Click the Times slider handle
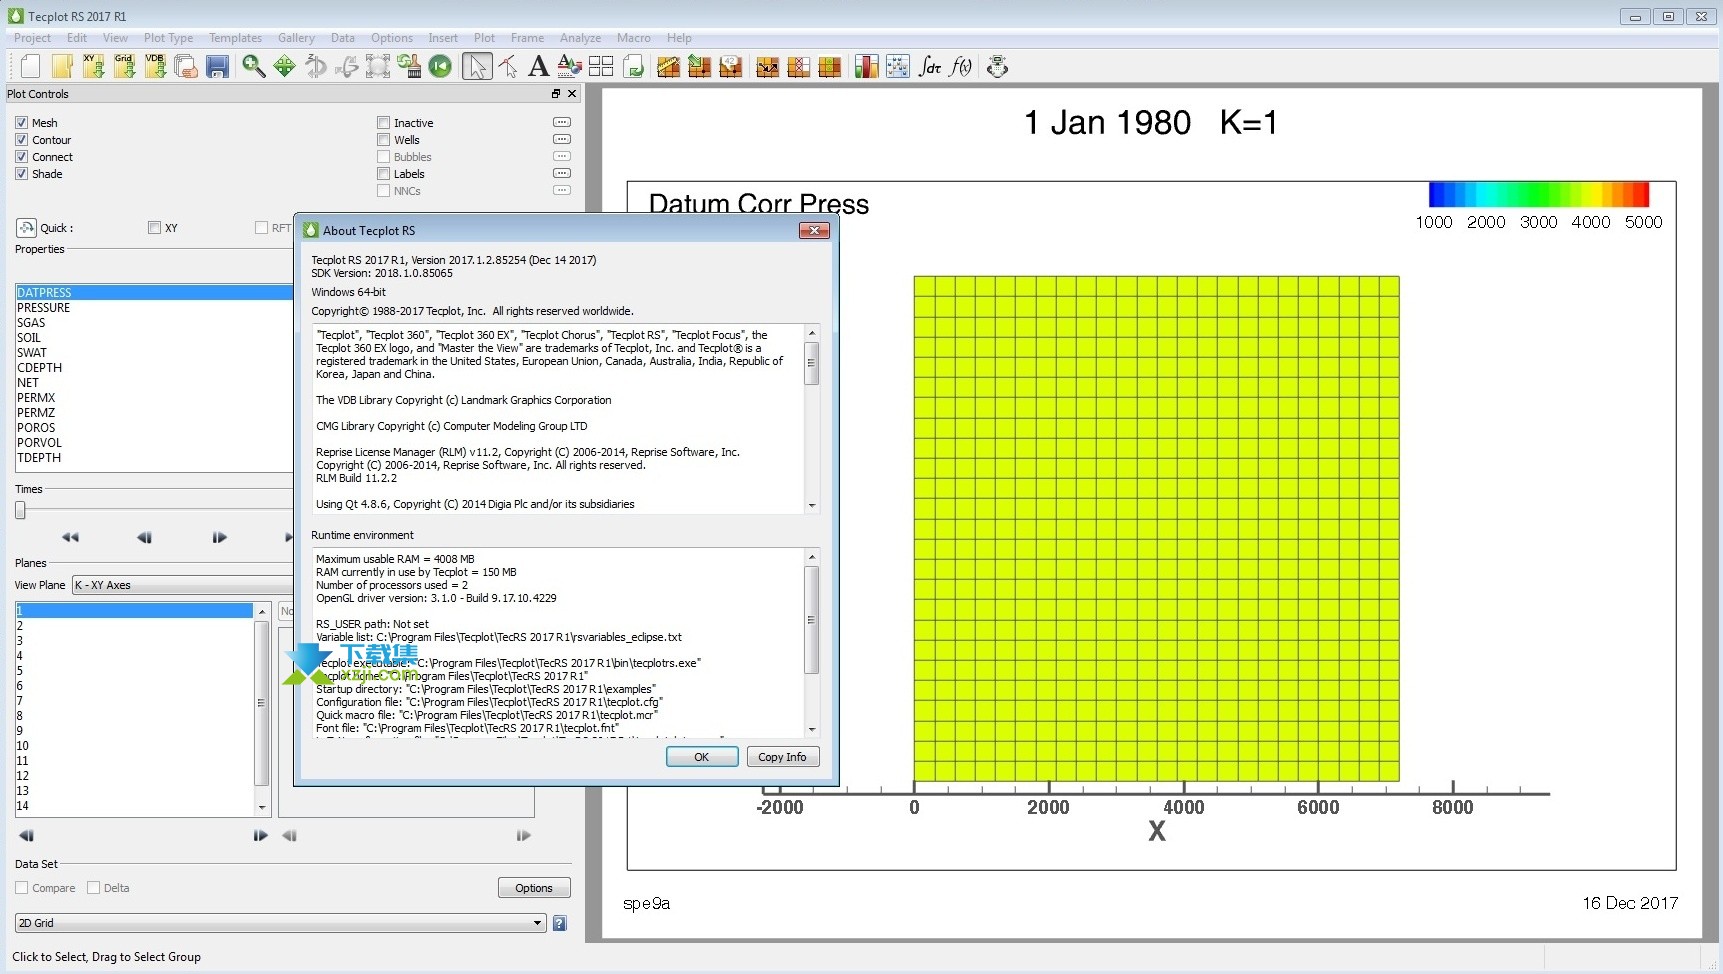 click(x=20, y=510)
